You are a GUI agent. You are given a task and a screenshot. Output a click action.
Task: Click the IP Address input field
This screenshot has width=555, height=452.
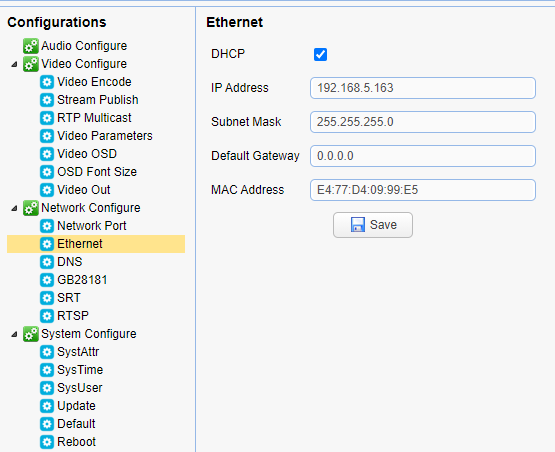click(x=423, y=88)
